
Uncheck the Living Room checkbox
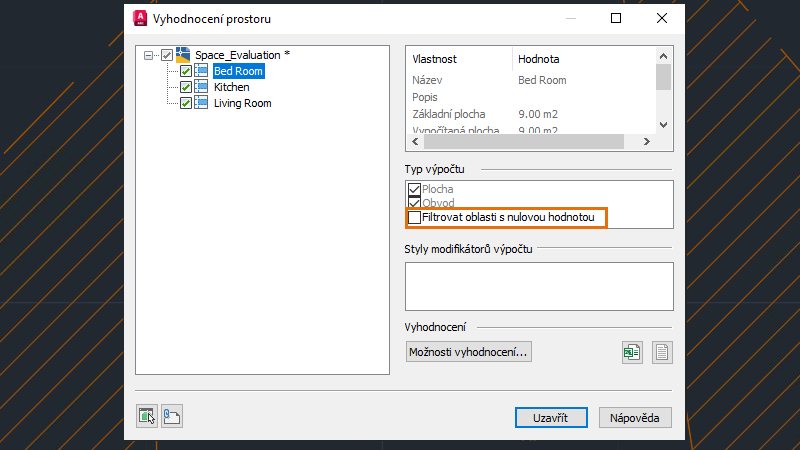coord(186,103)
